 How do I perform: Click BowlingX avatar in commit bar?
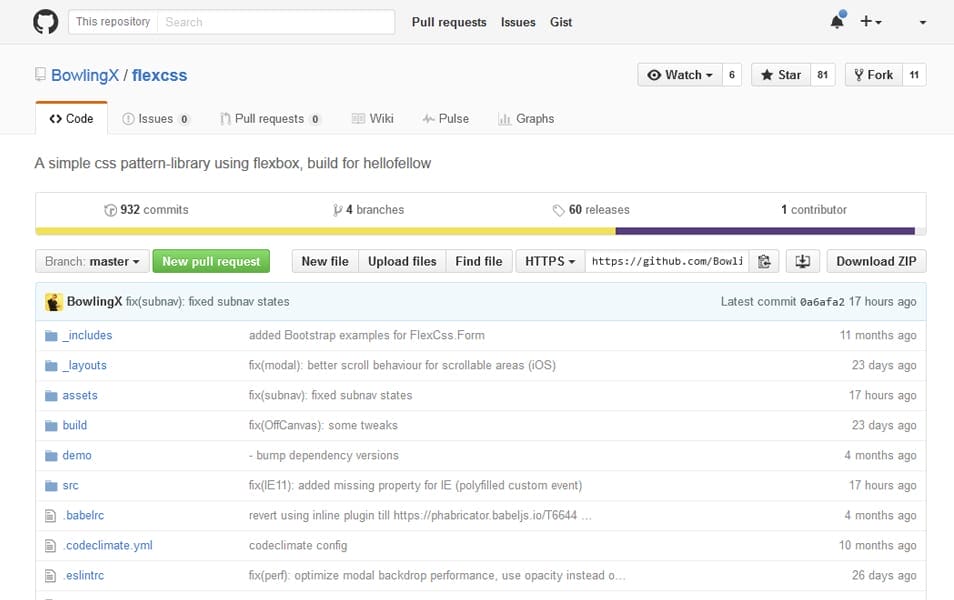click(54, 302)
